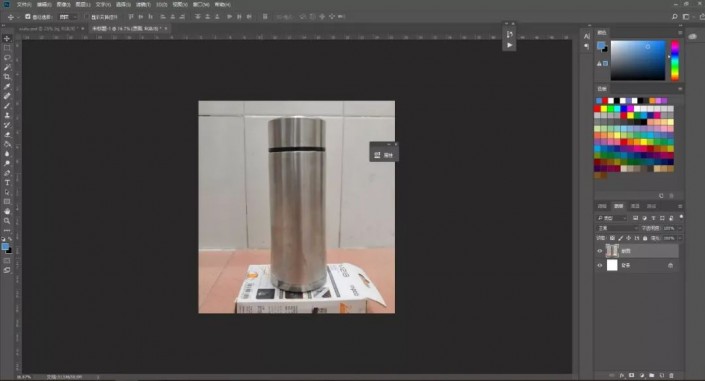The image size is (705, 381).
Task: Add a layer mask from Layers panel
Action: click(x=632, y=375)
